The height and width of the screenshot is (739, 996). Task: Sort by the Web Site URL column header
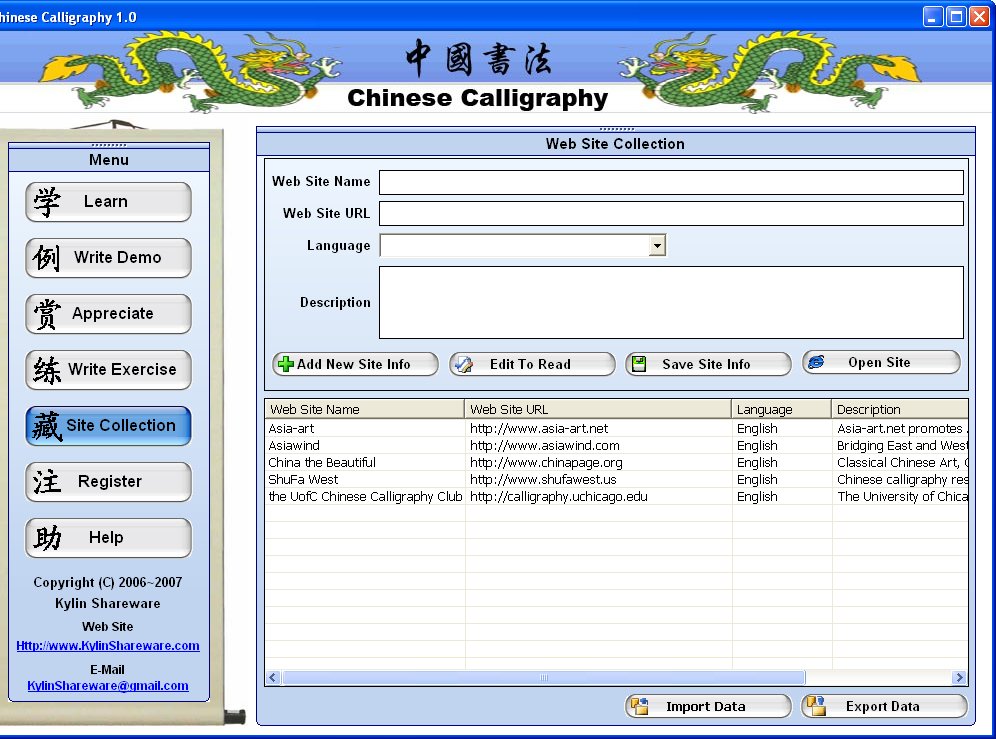598,409
